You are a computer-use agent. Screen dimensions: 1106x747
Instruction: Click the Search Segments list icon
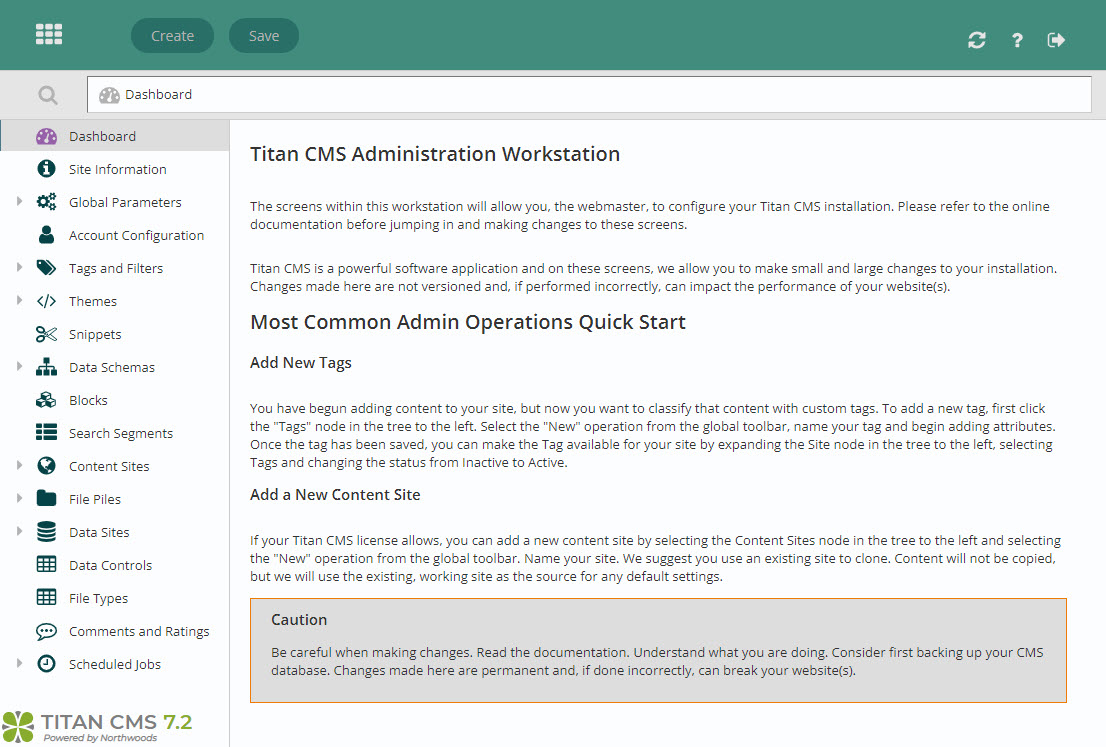[x=47, y=432]
